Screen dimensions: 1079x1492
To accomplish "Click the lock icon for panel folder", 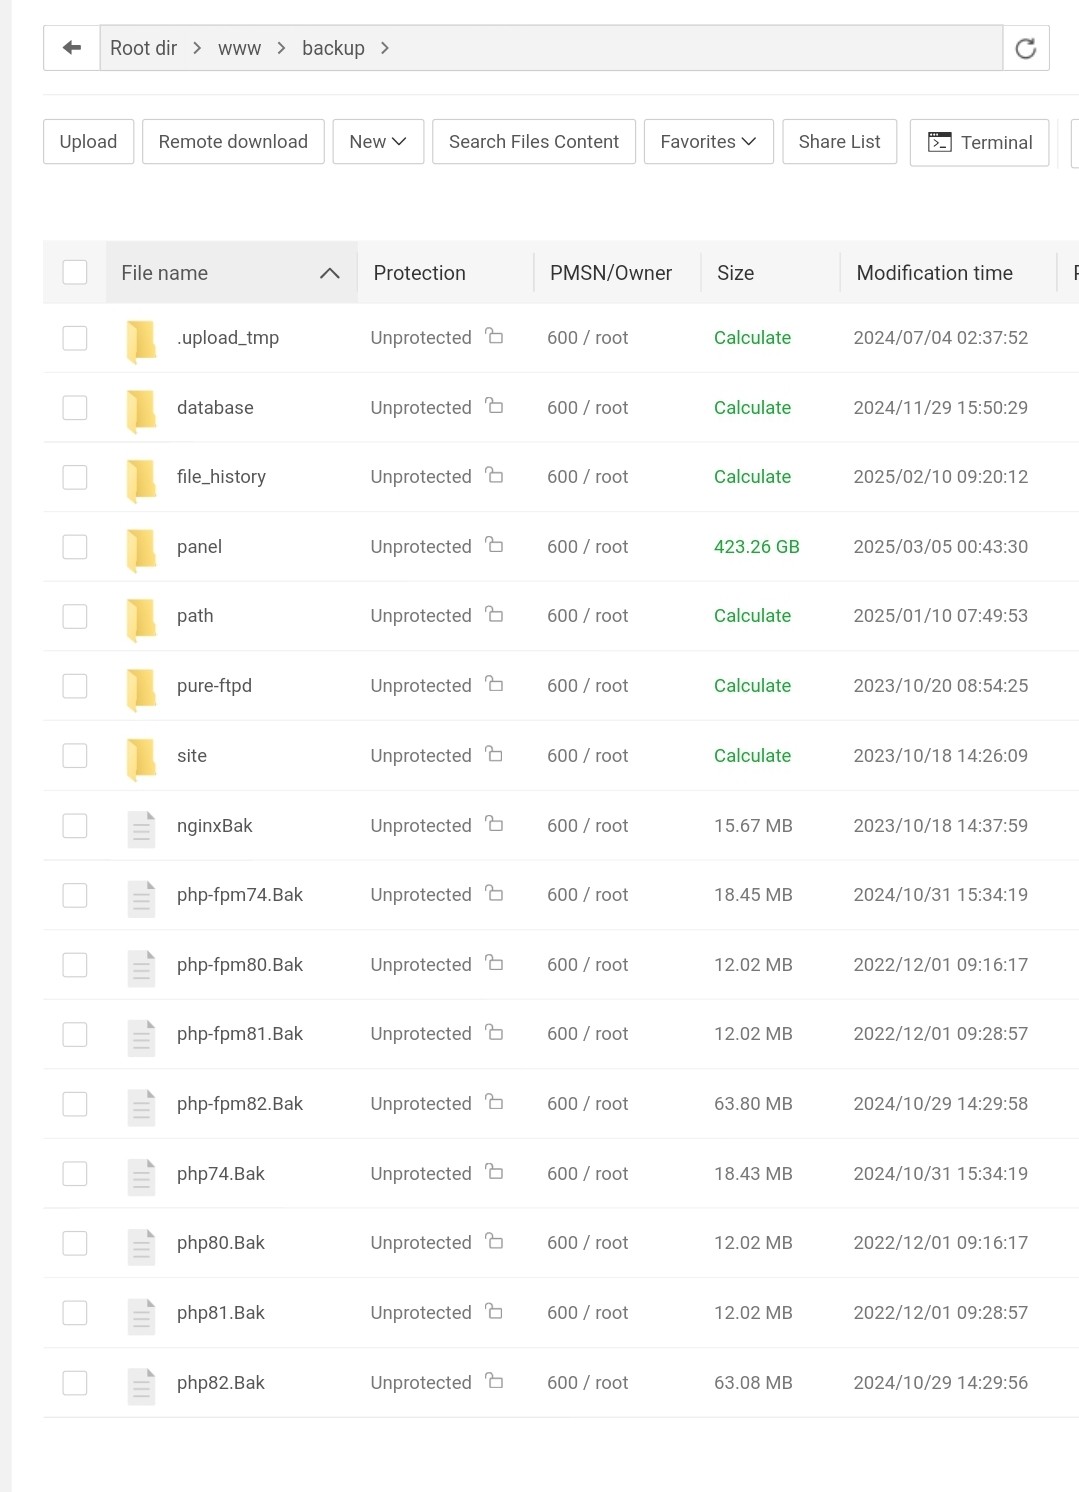I will [x=494, y=545].
